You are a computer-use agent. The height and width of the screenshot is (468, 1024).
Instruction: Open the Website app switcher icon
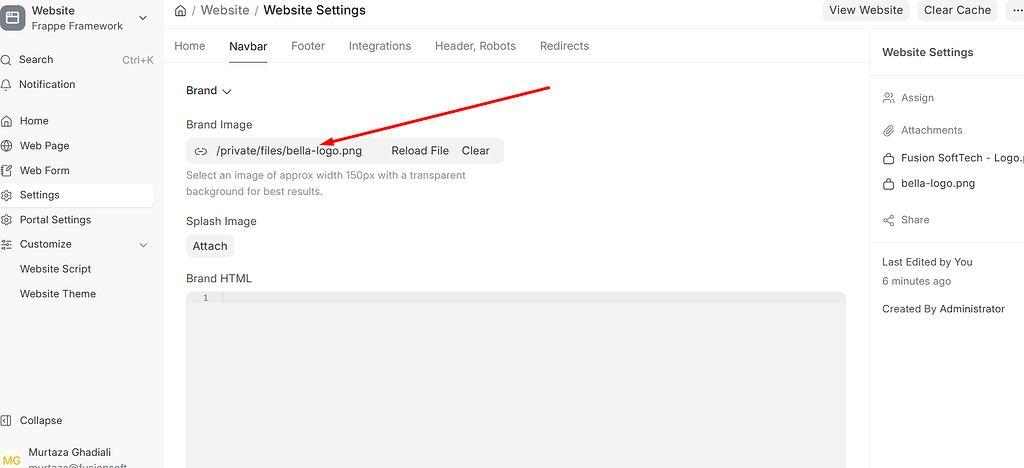point(12,18)
